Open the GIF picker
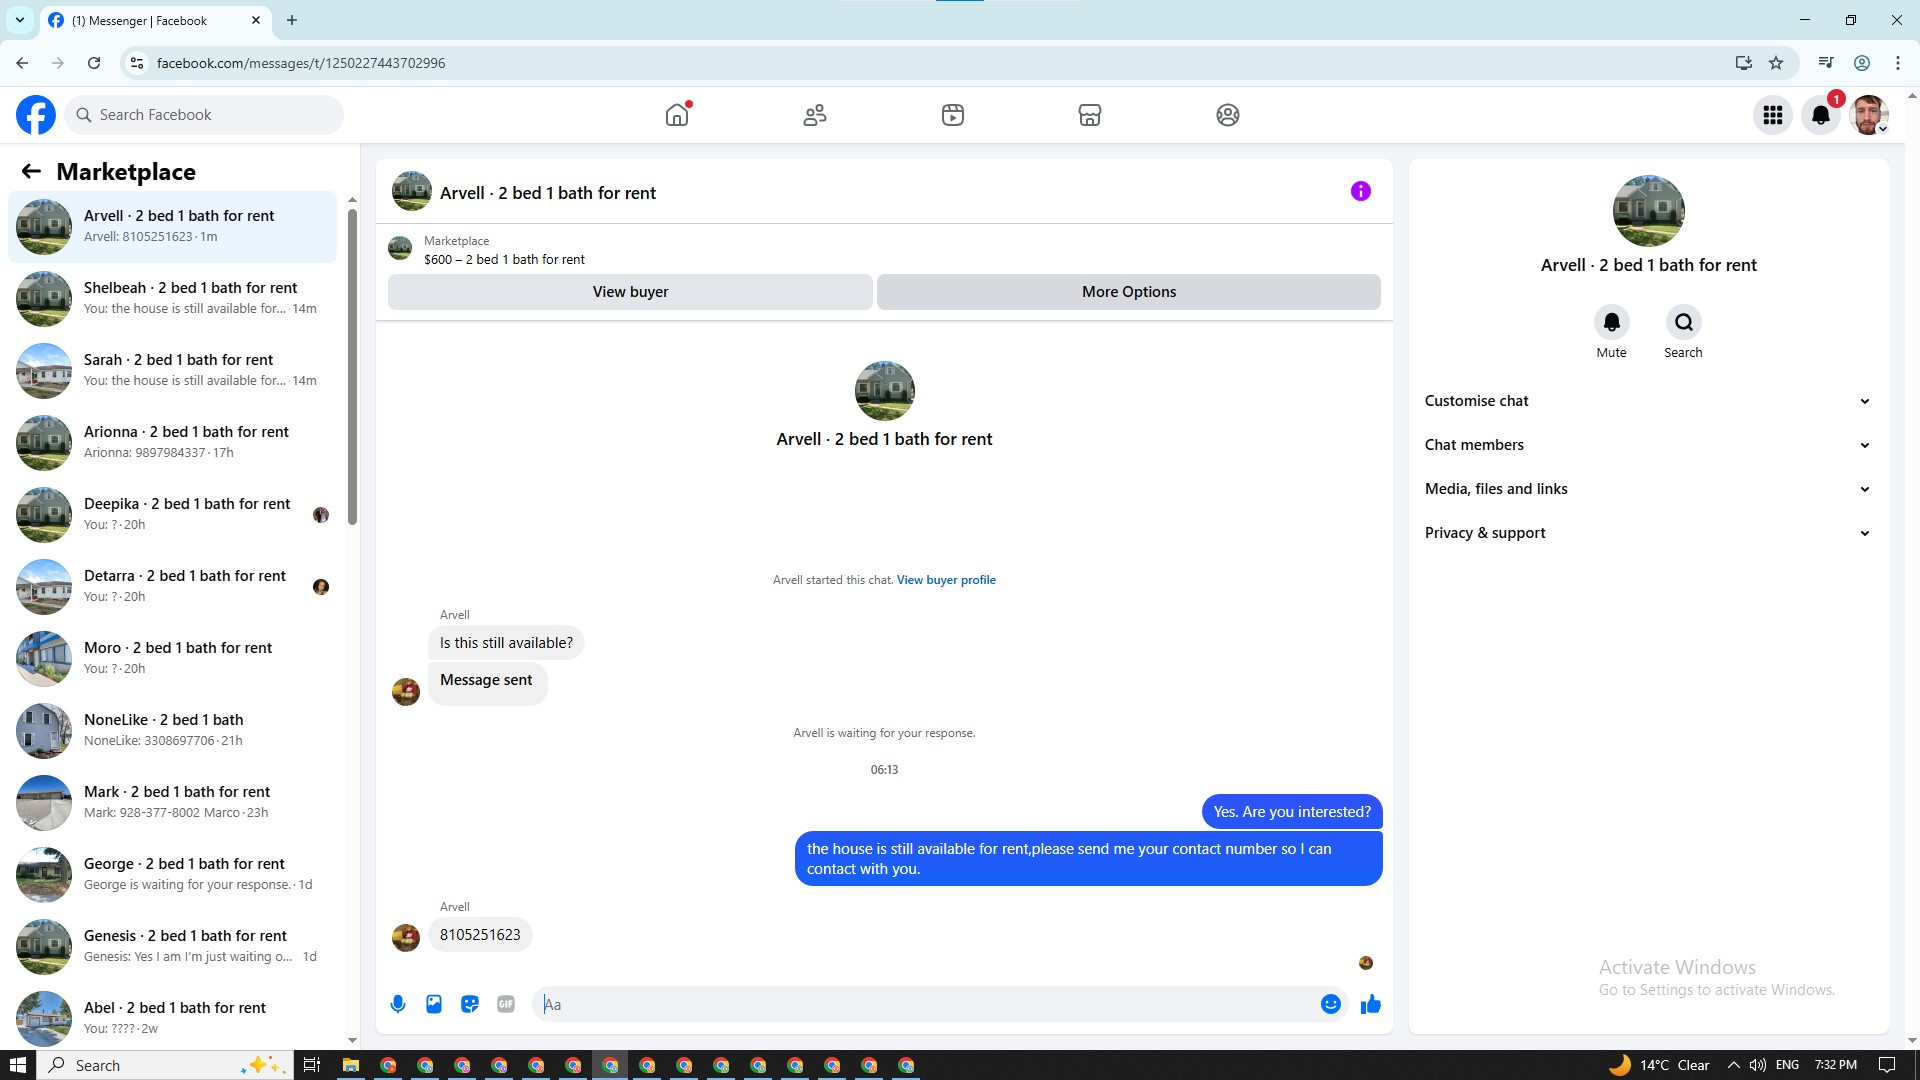The height and width of the screenshot is (1080, 1920). [x=506, y=1004]
